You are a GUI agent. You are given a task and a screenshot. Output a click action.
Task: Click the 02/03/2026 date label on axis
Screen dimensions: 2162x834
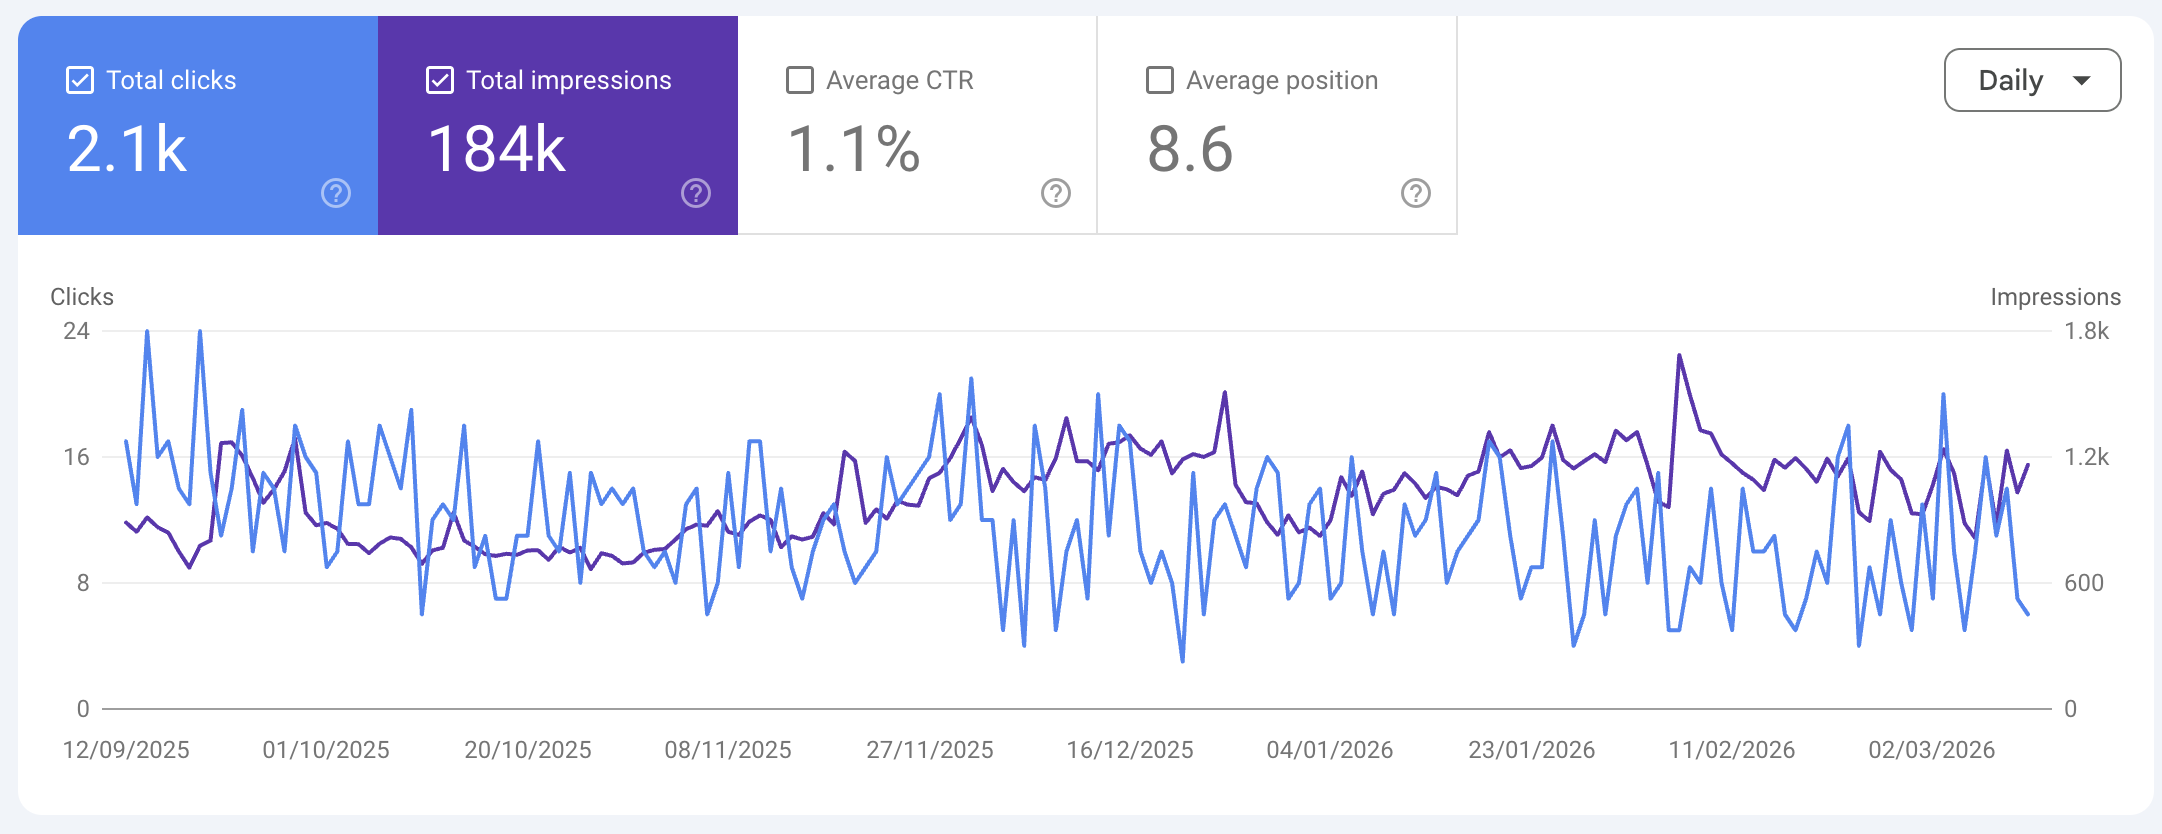click(1932, 750)
